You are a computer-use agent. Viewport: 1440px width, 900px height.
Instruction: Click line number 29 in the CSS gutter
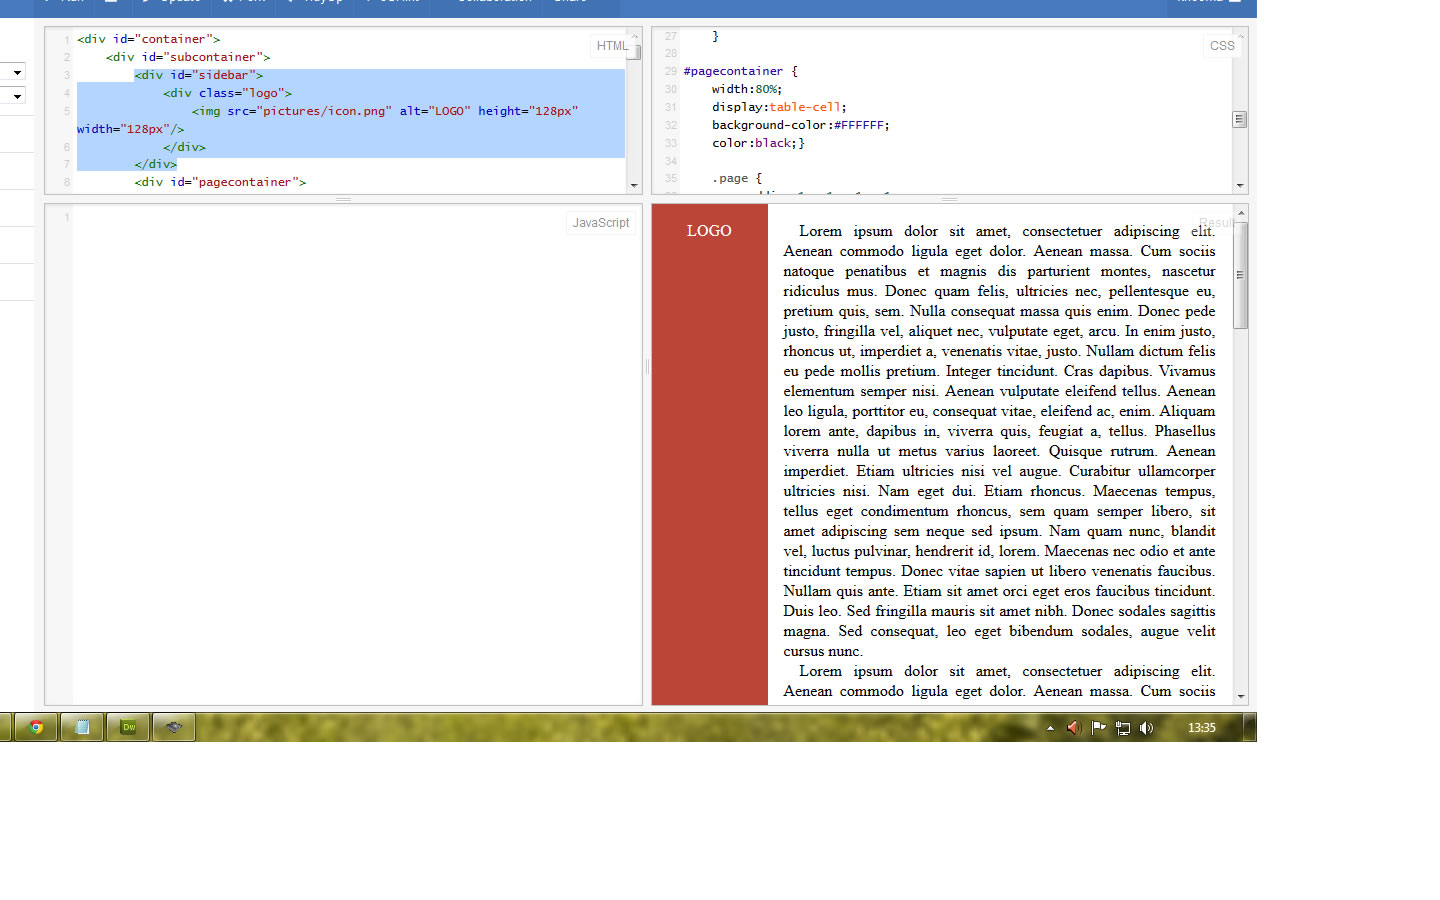(671, 71)
